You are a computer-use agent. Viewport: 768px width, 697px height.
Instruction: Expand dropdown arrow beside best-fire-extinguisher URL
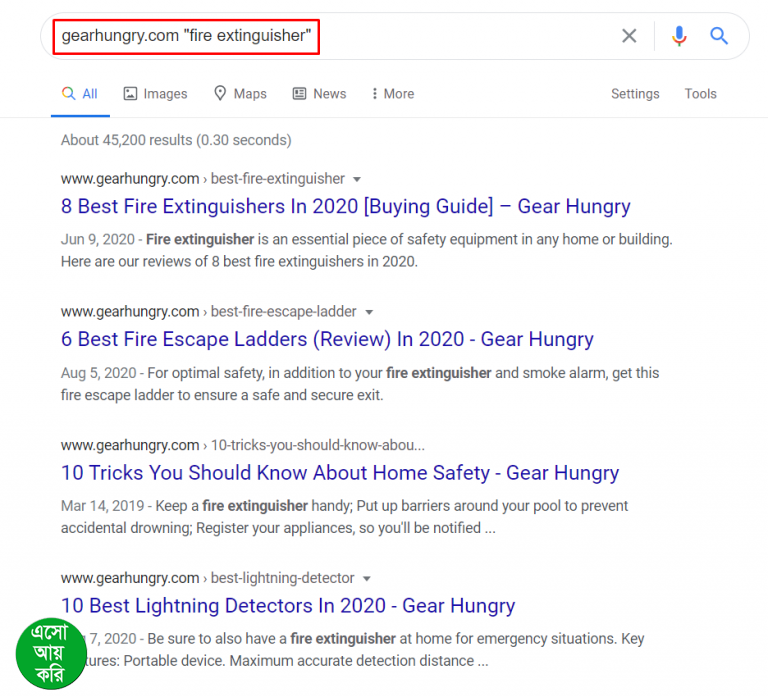tap(356, 179)
